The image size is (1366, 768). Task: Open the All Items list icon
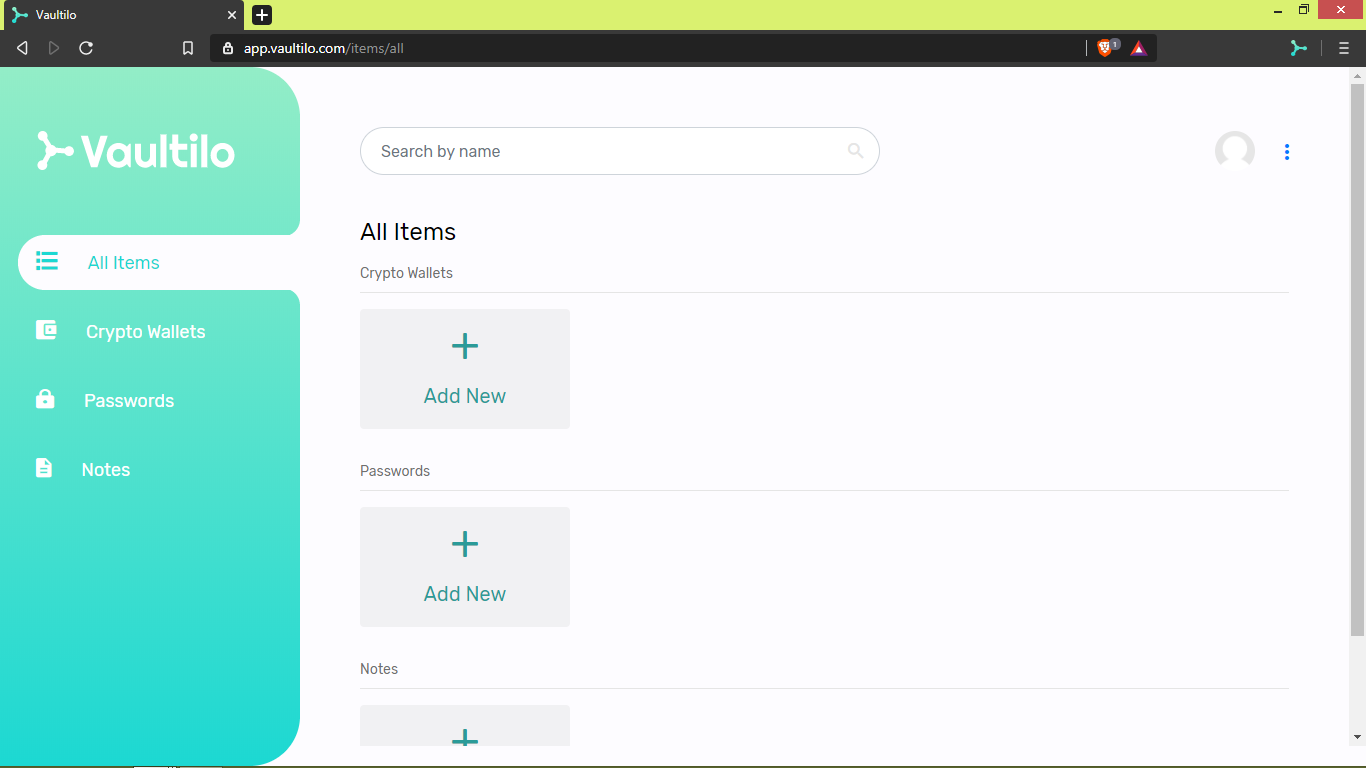[x=47, y=262]
